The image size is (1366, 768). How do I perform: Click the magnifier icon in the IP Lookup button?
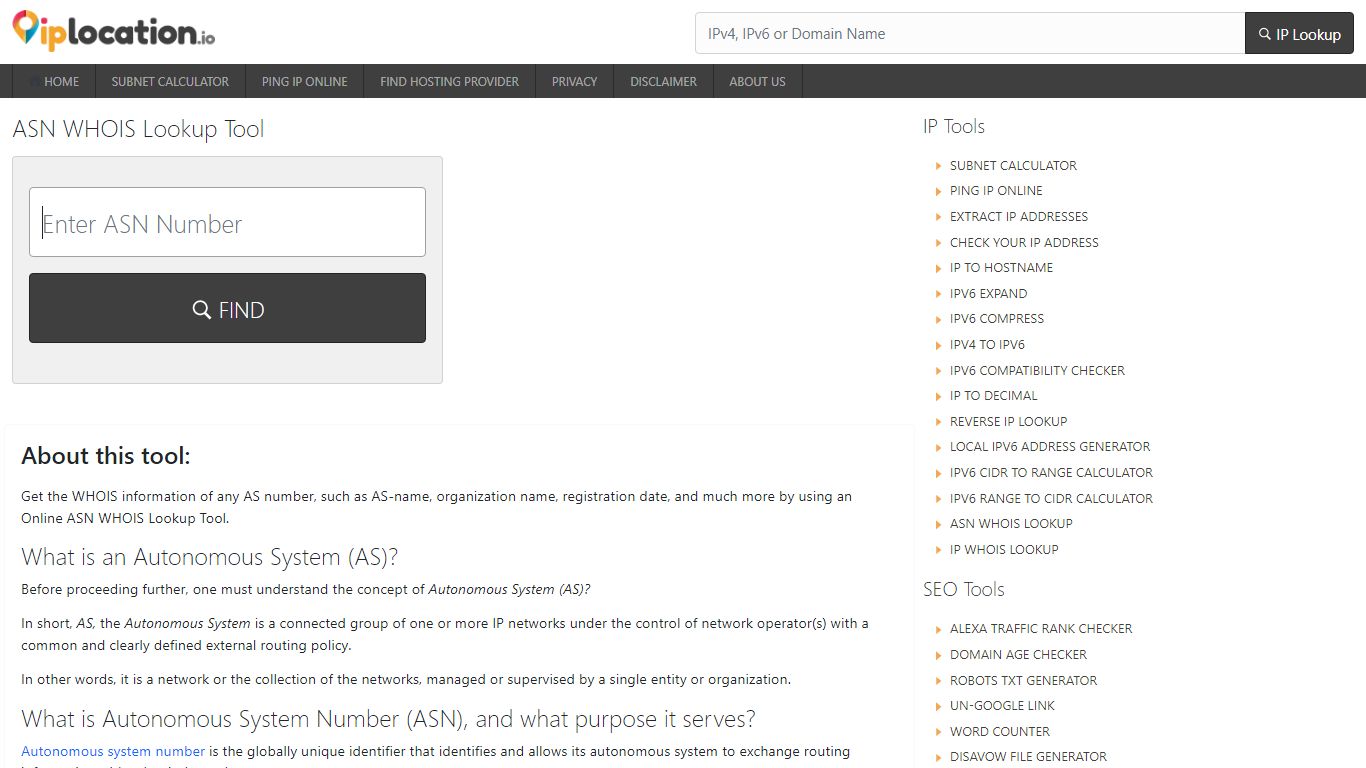(1265, 34)
